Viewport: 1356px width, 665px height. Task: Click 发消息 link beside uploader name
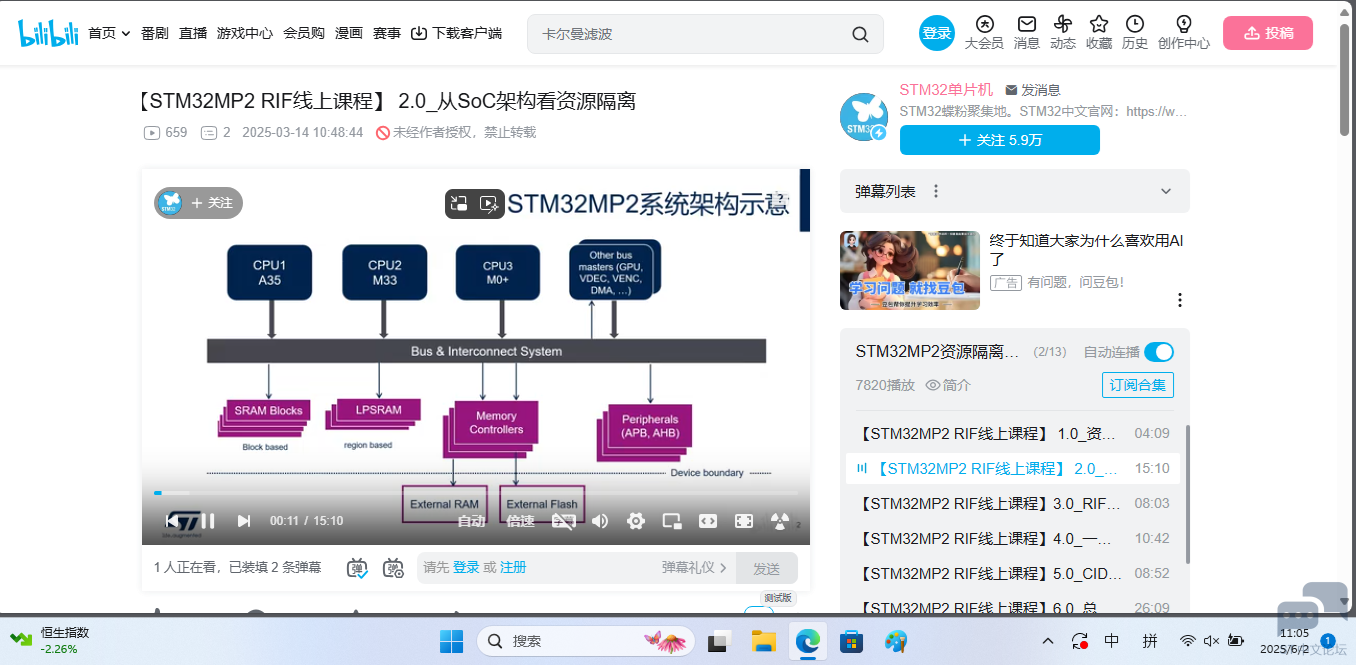click(1033, 90)
